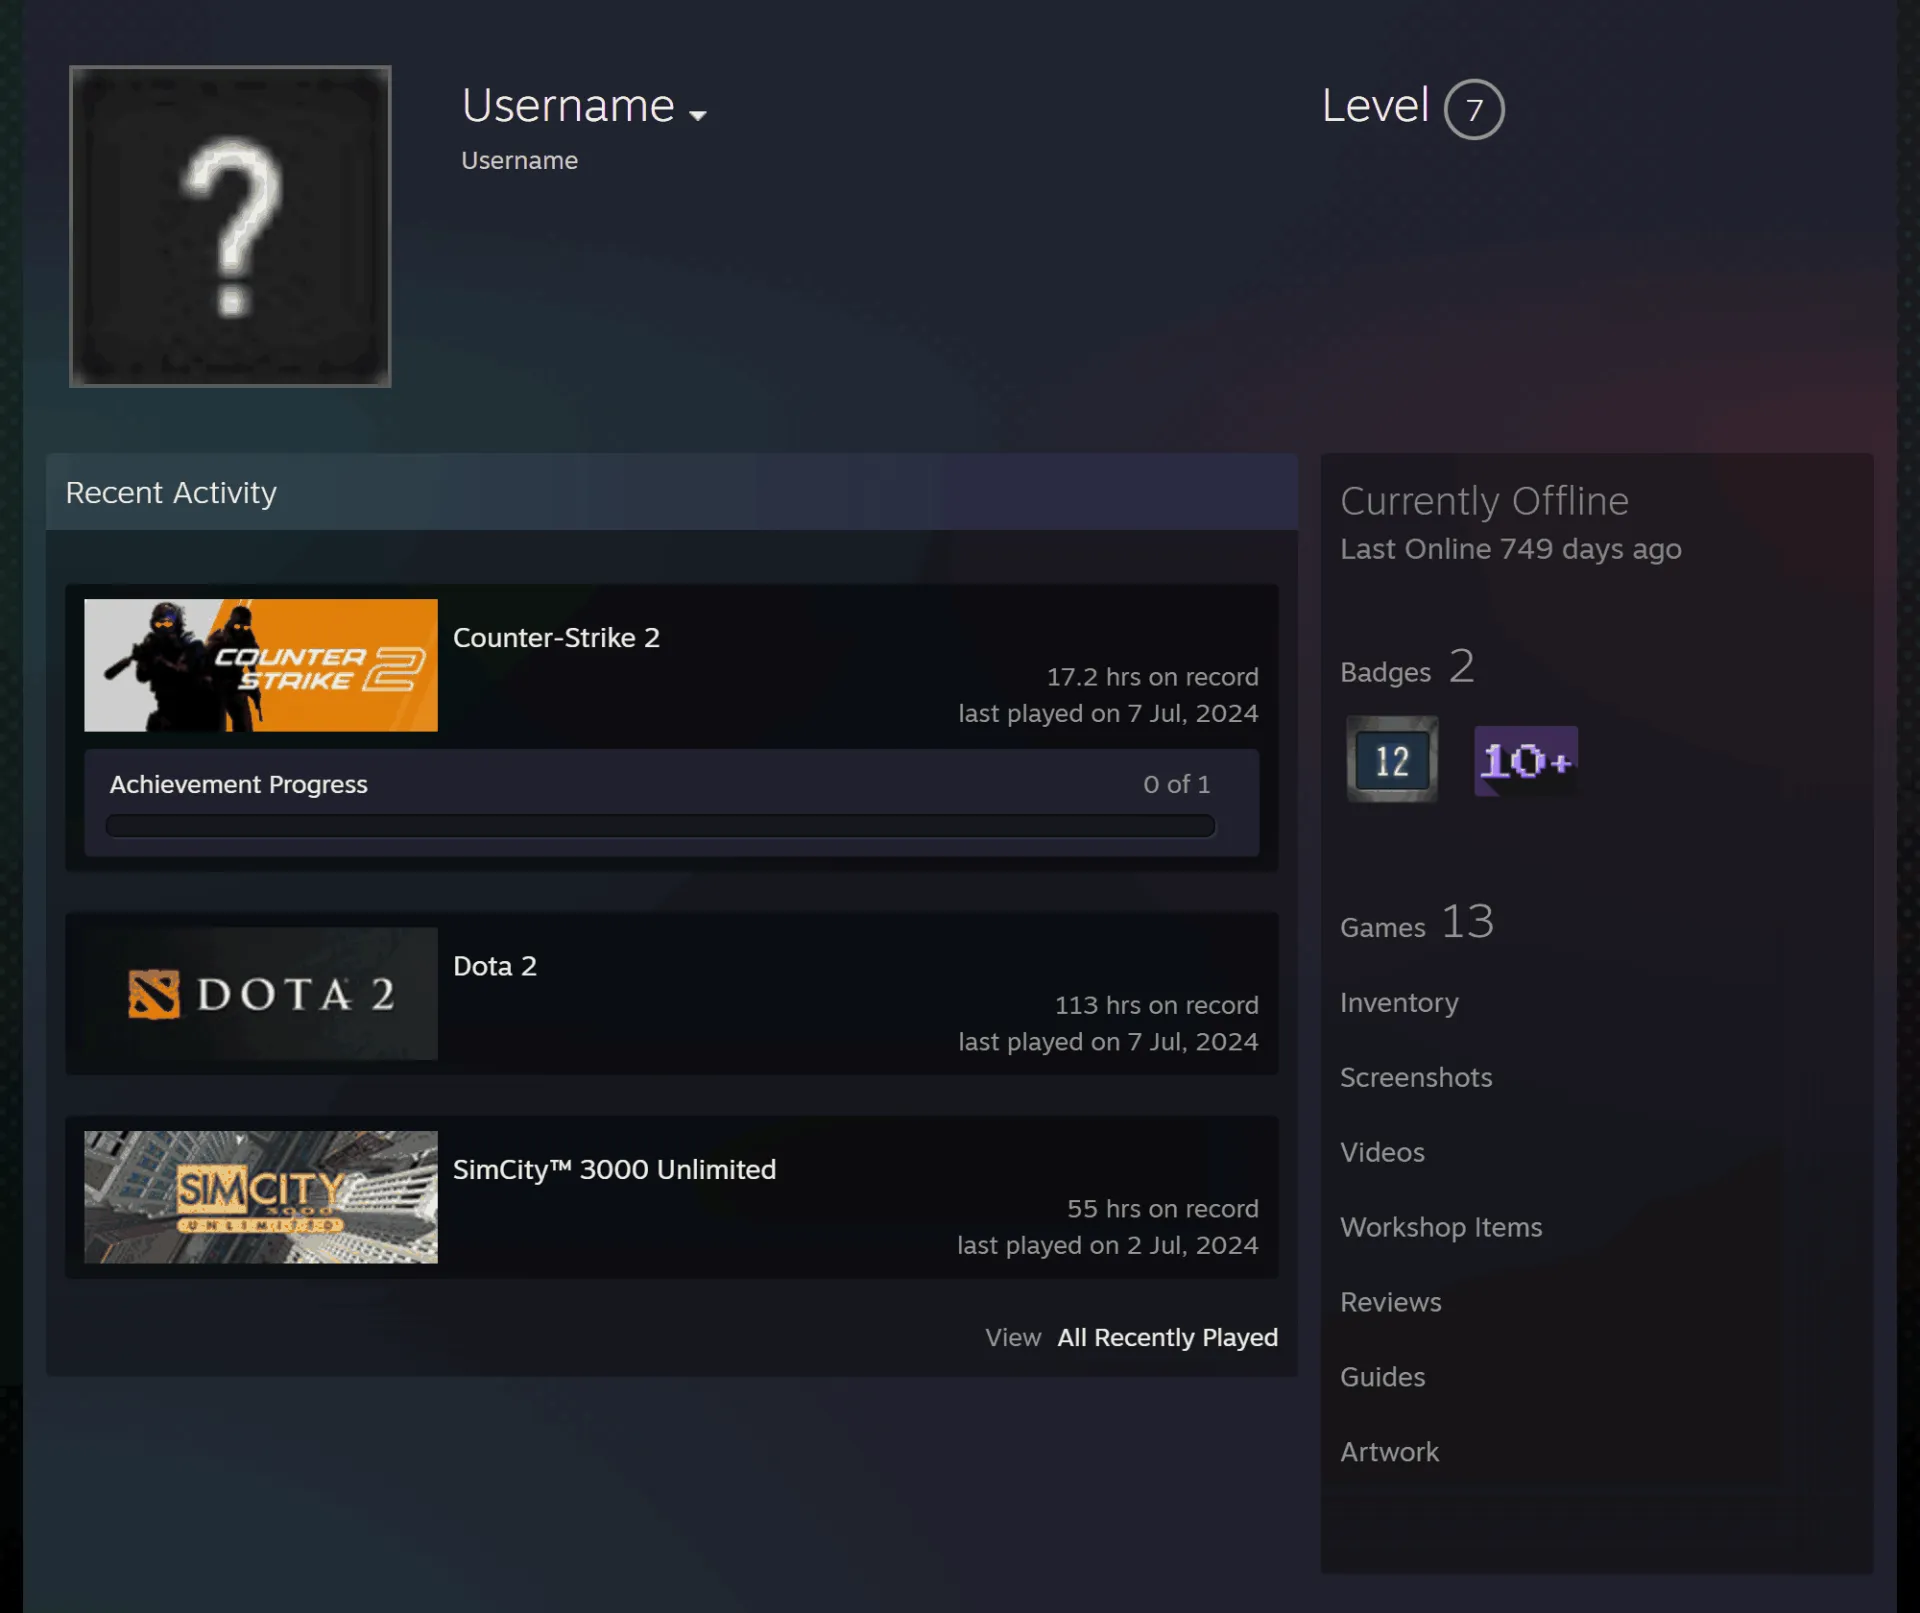Image resolution: width=1920 pixels, height=1613 pixels.
Task: Open the Reviews link
Action: point(1391,1303)
